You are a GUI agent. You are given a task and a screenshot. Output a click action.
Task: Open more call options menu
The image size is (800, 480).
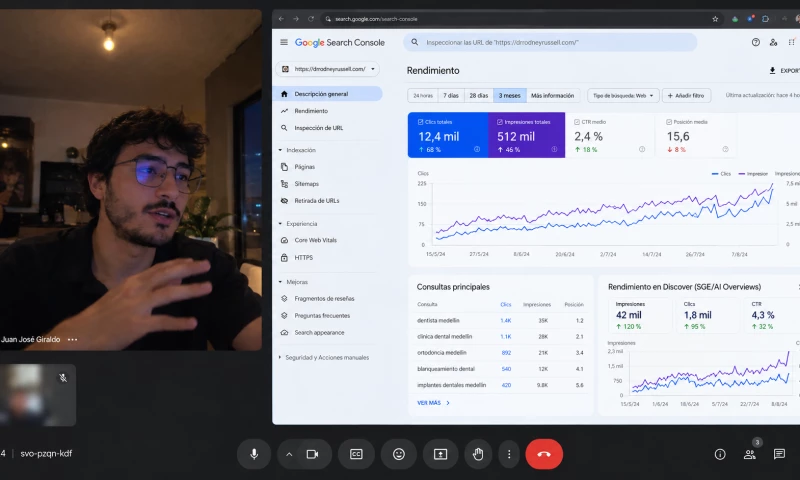point(509,454)
